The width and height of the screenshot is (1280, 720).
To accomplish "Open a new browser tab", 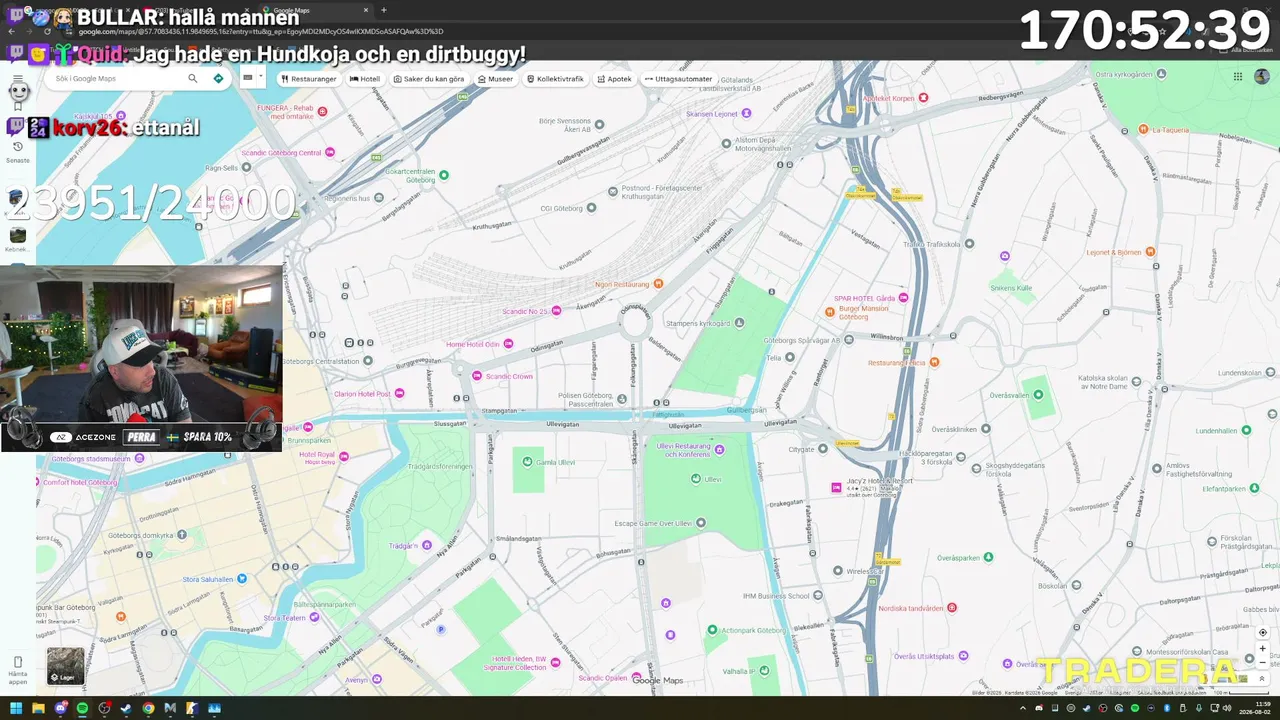I will coord(384,10).
